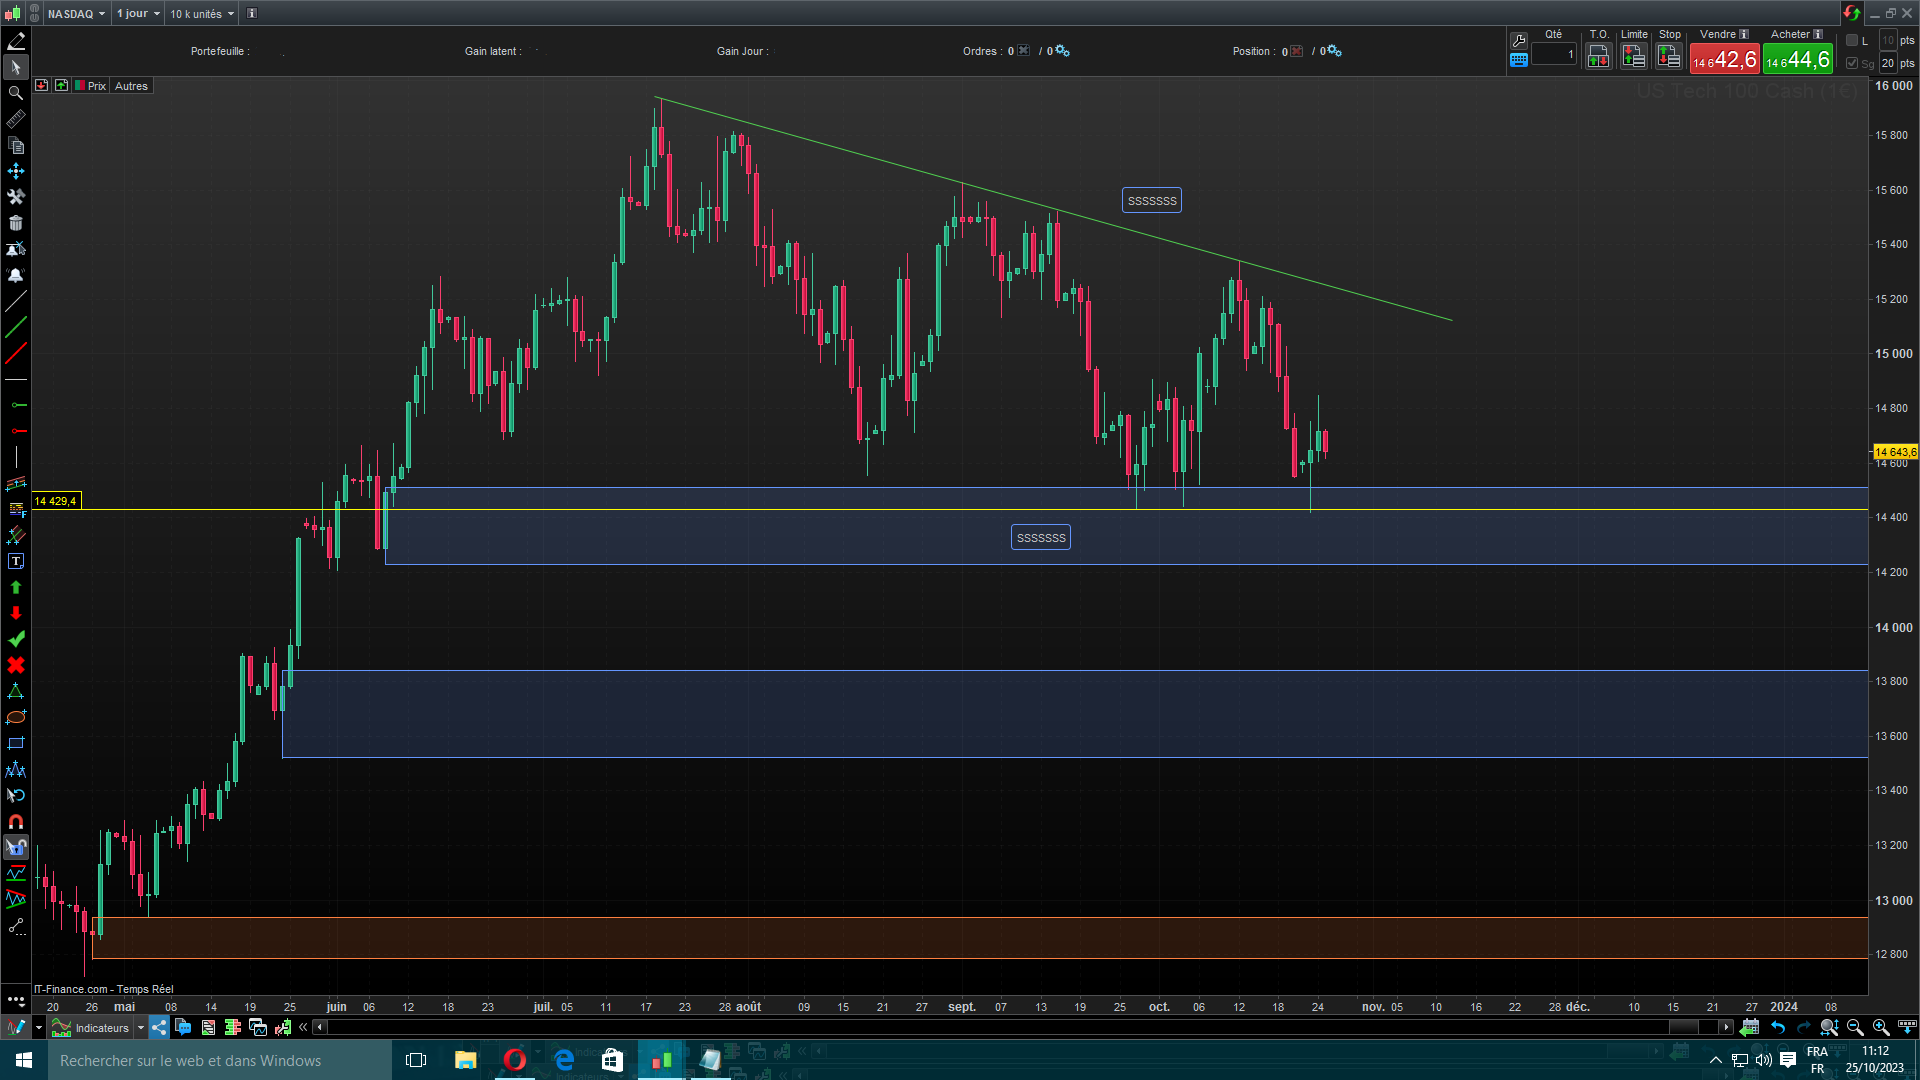Toggle the on-screen keyboard button
1920x1080 pixels.
point(1518,60)
